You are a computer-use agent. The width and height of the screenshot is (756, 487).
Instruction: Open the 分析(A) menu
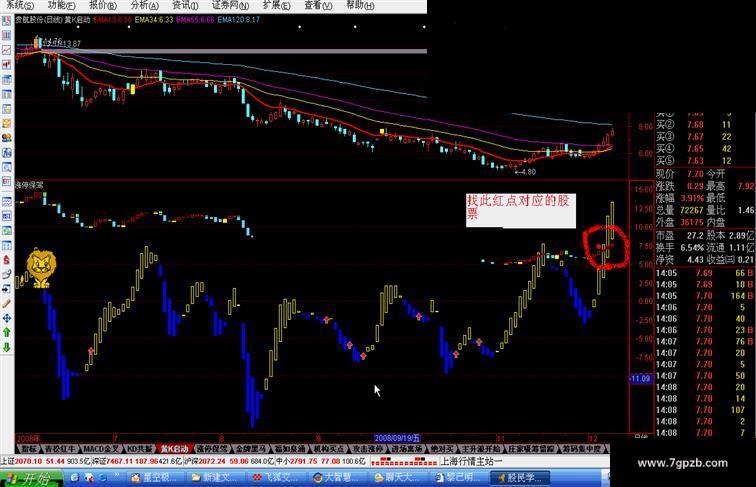tap(145, 5)
